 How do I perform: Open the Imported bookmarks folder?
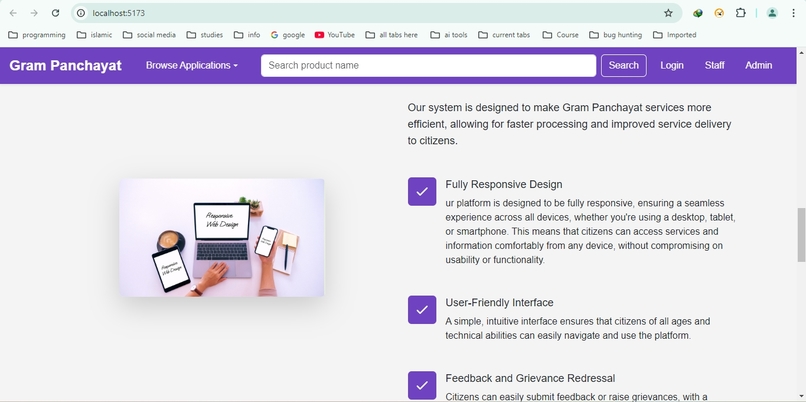pos(674,35)
